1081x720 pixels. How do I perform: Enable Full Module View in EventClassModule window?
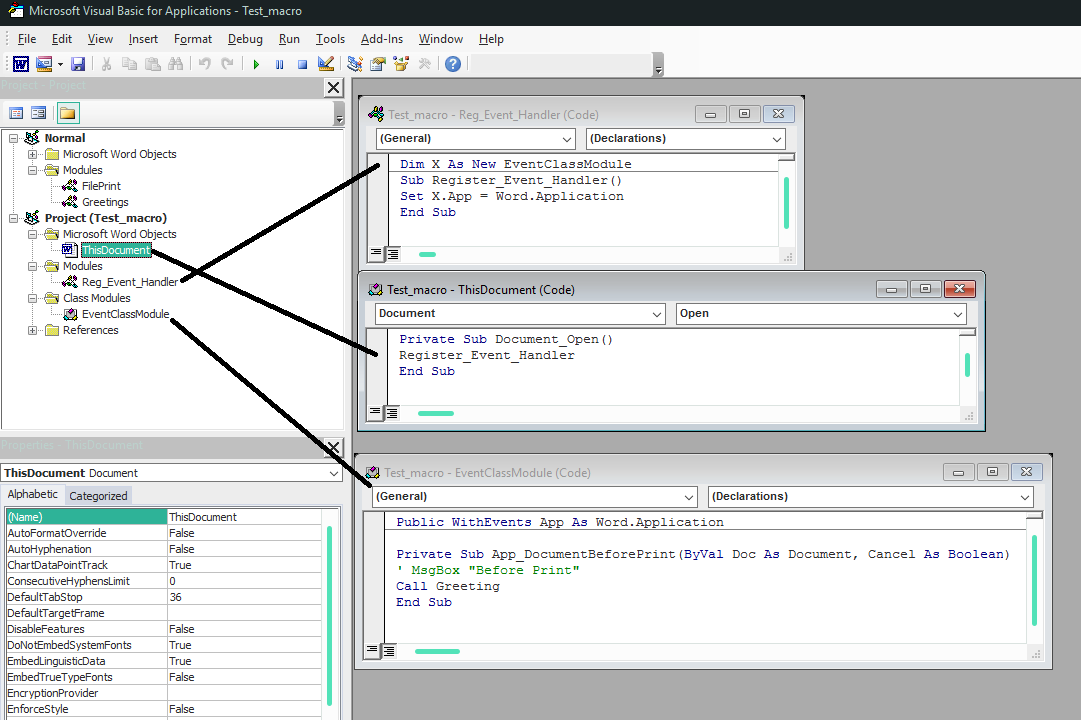389,651
